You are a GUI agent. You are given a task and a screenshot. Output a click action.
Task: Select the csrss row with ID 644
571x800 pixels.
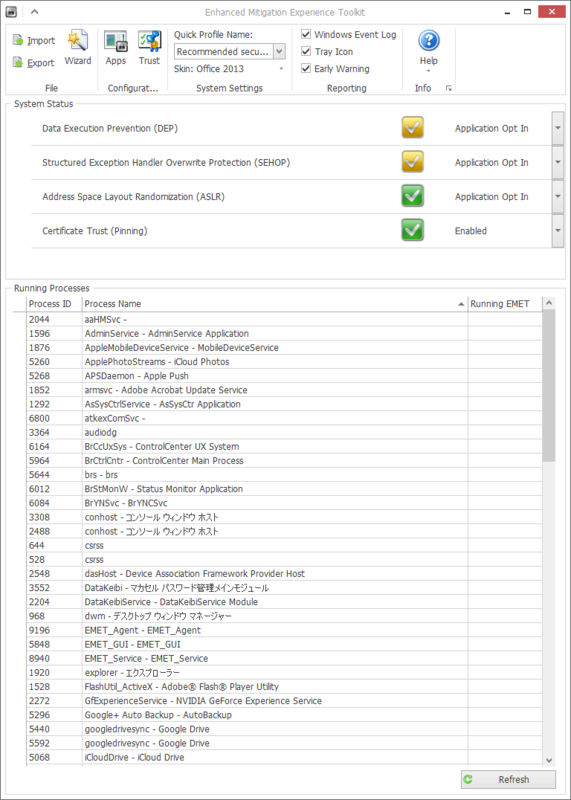pos(285,545)
